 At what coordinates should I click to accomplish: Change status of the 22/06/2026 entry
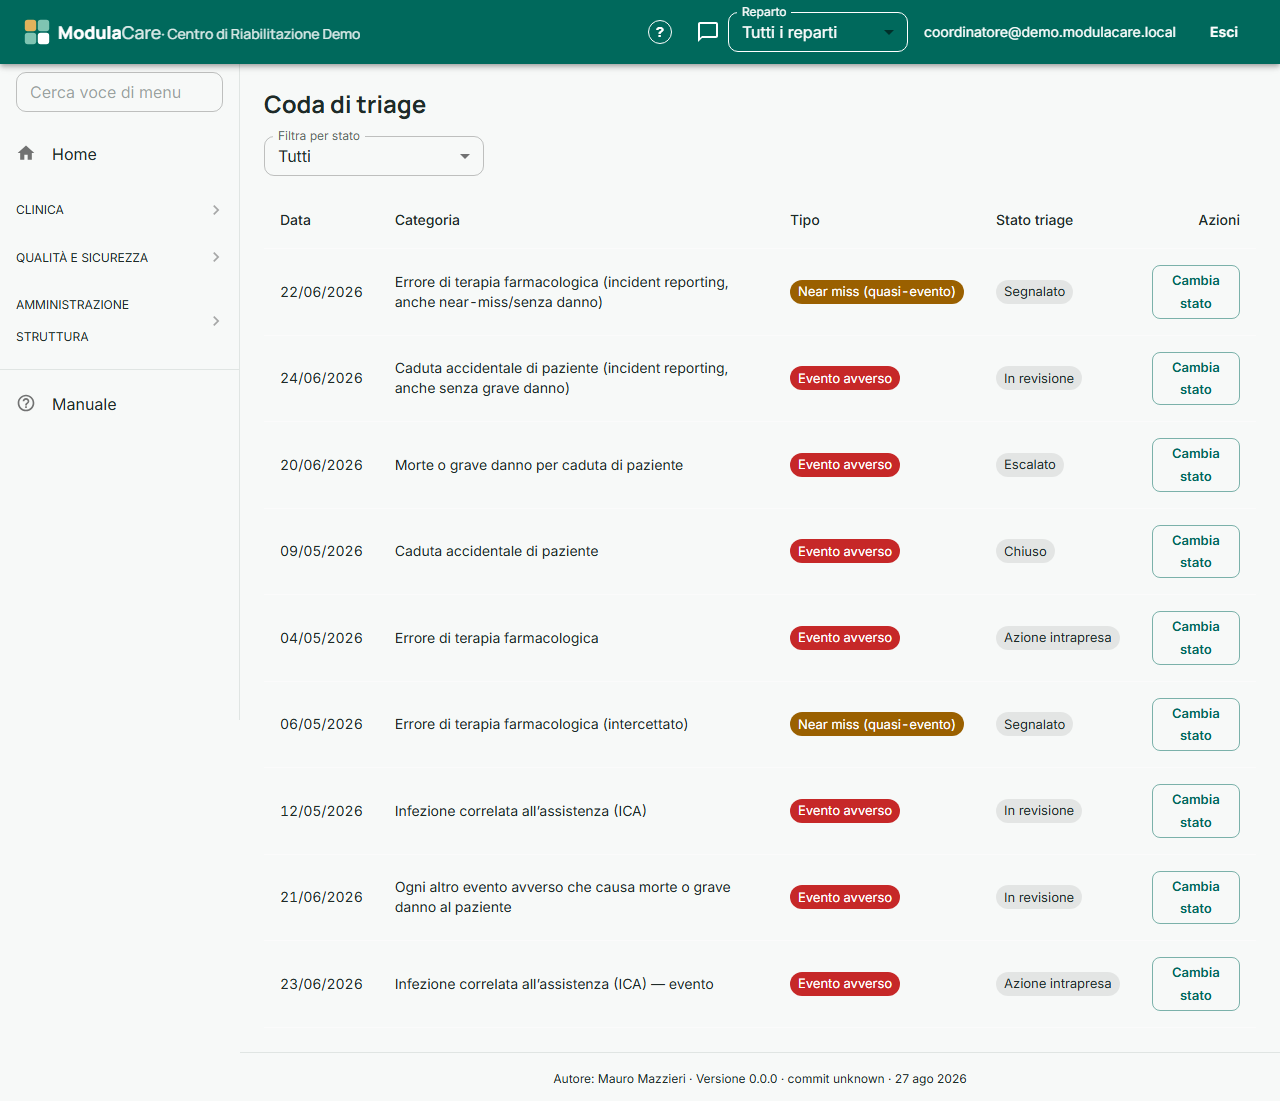[1196, 292]
